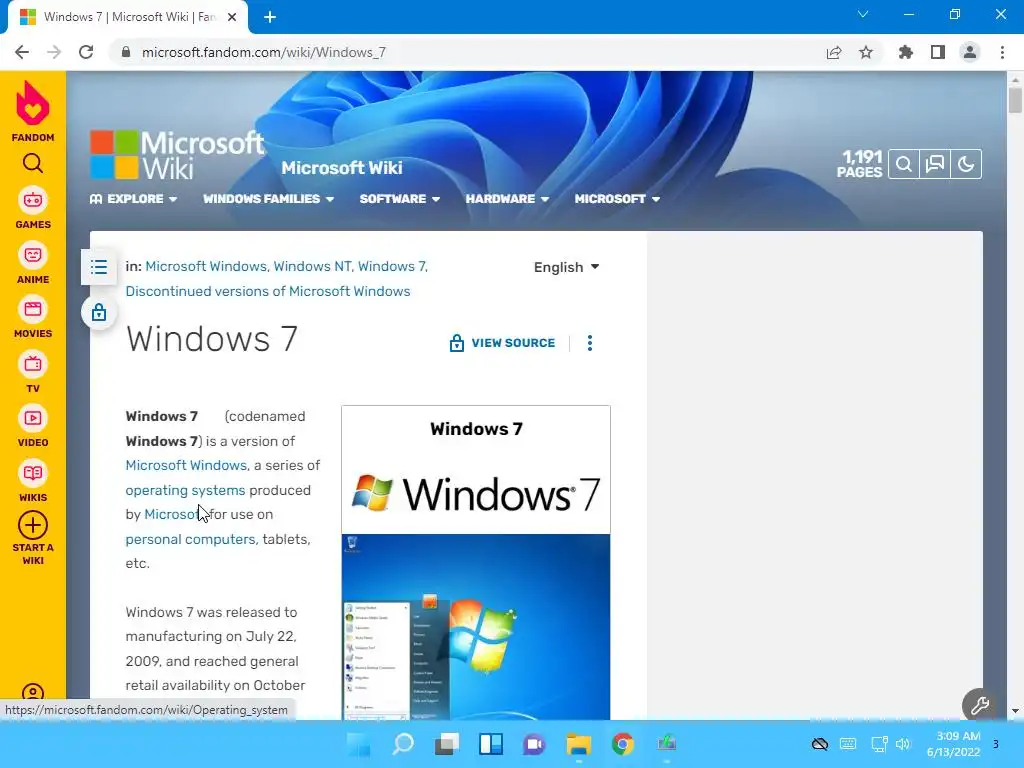Open Windows NT category link
This screenshot has width=1024, height=768.
point(312,266)
